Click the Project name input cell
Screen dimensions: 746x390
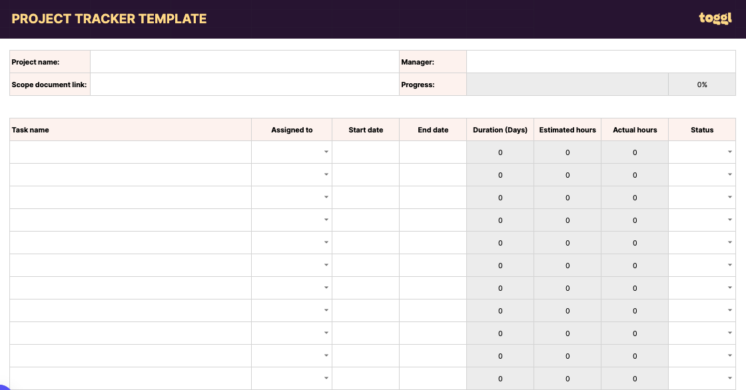point(245,62)
